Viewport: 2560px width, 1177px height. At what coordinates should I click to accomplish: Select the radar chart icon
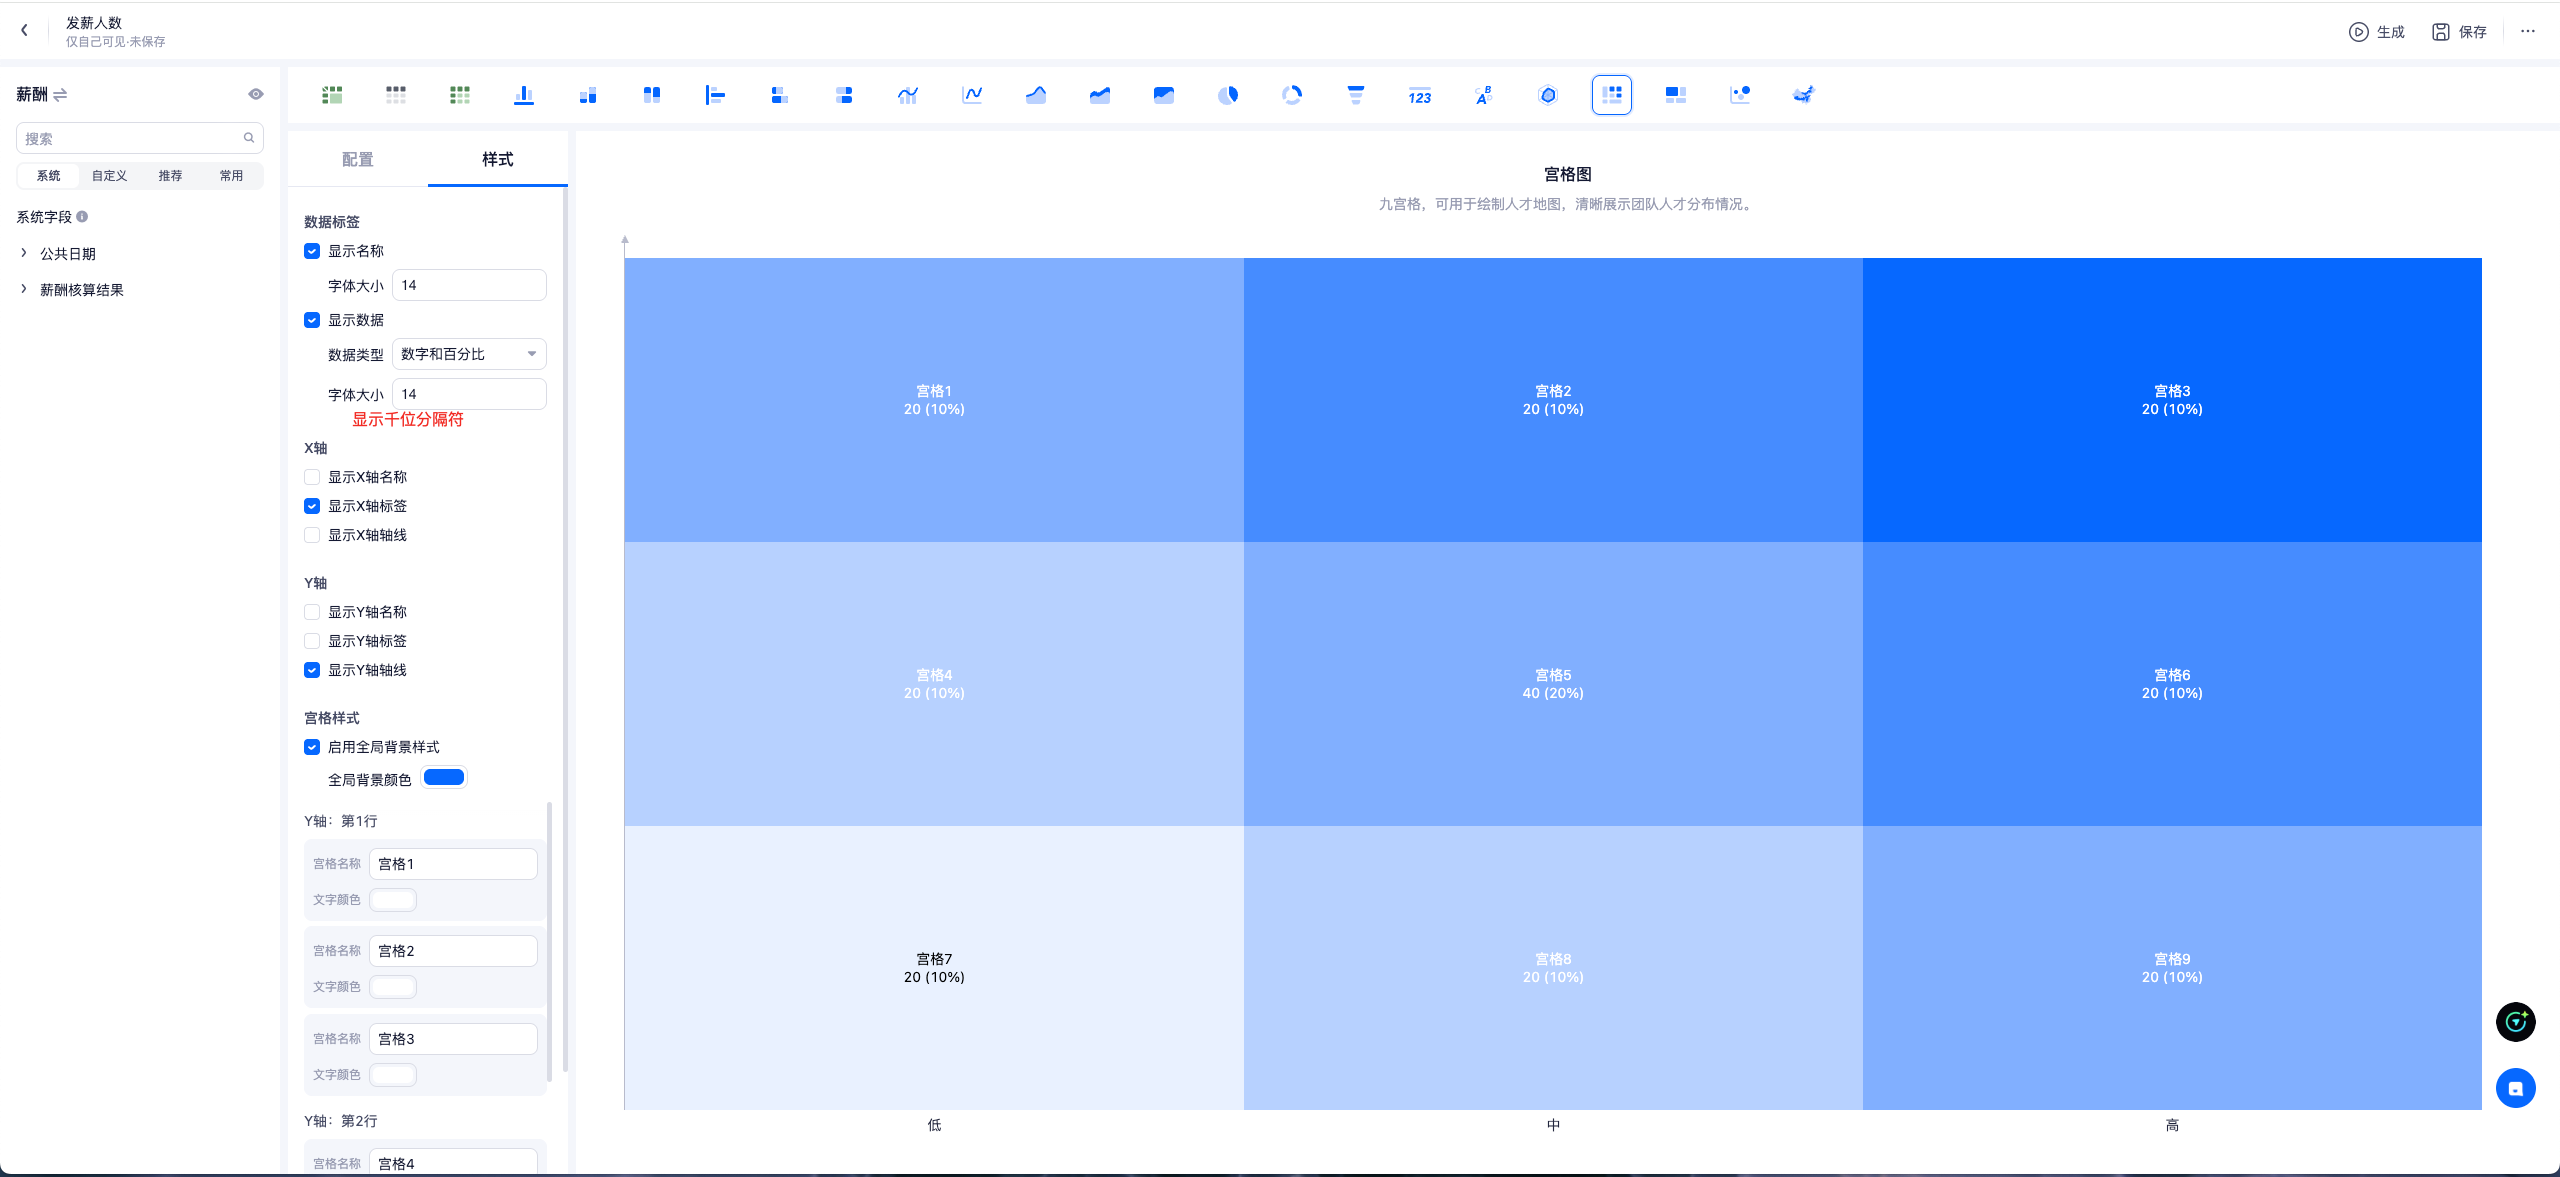tap(1548, 95)
